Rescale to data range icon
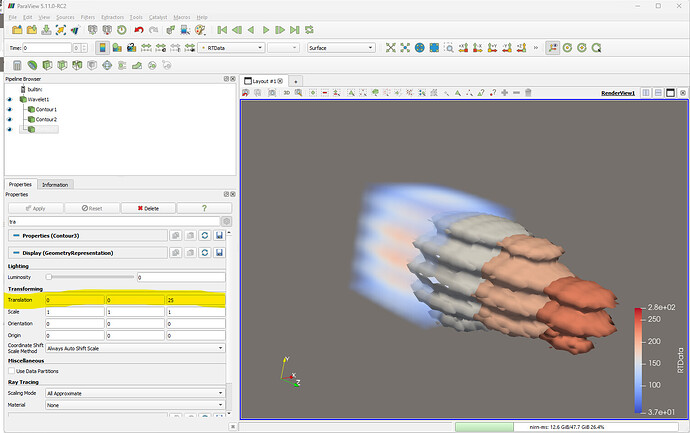 click(146, 48)
